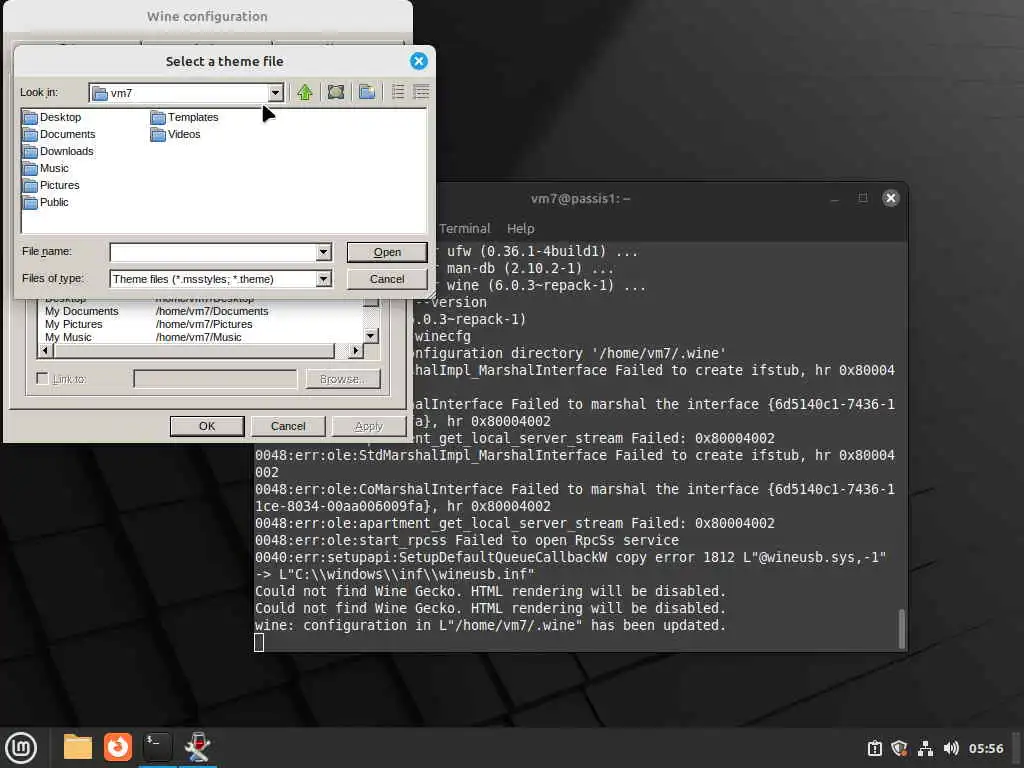This screenshot has height=768, width=1024.
Task: Open the Terminal menu in terminal window
Action: tap(464, 229)
